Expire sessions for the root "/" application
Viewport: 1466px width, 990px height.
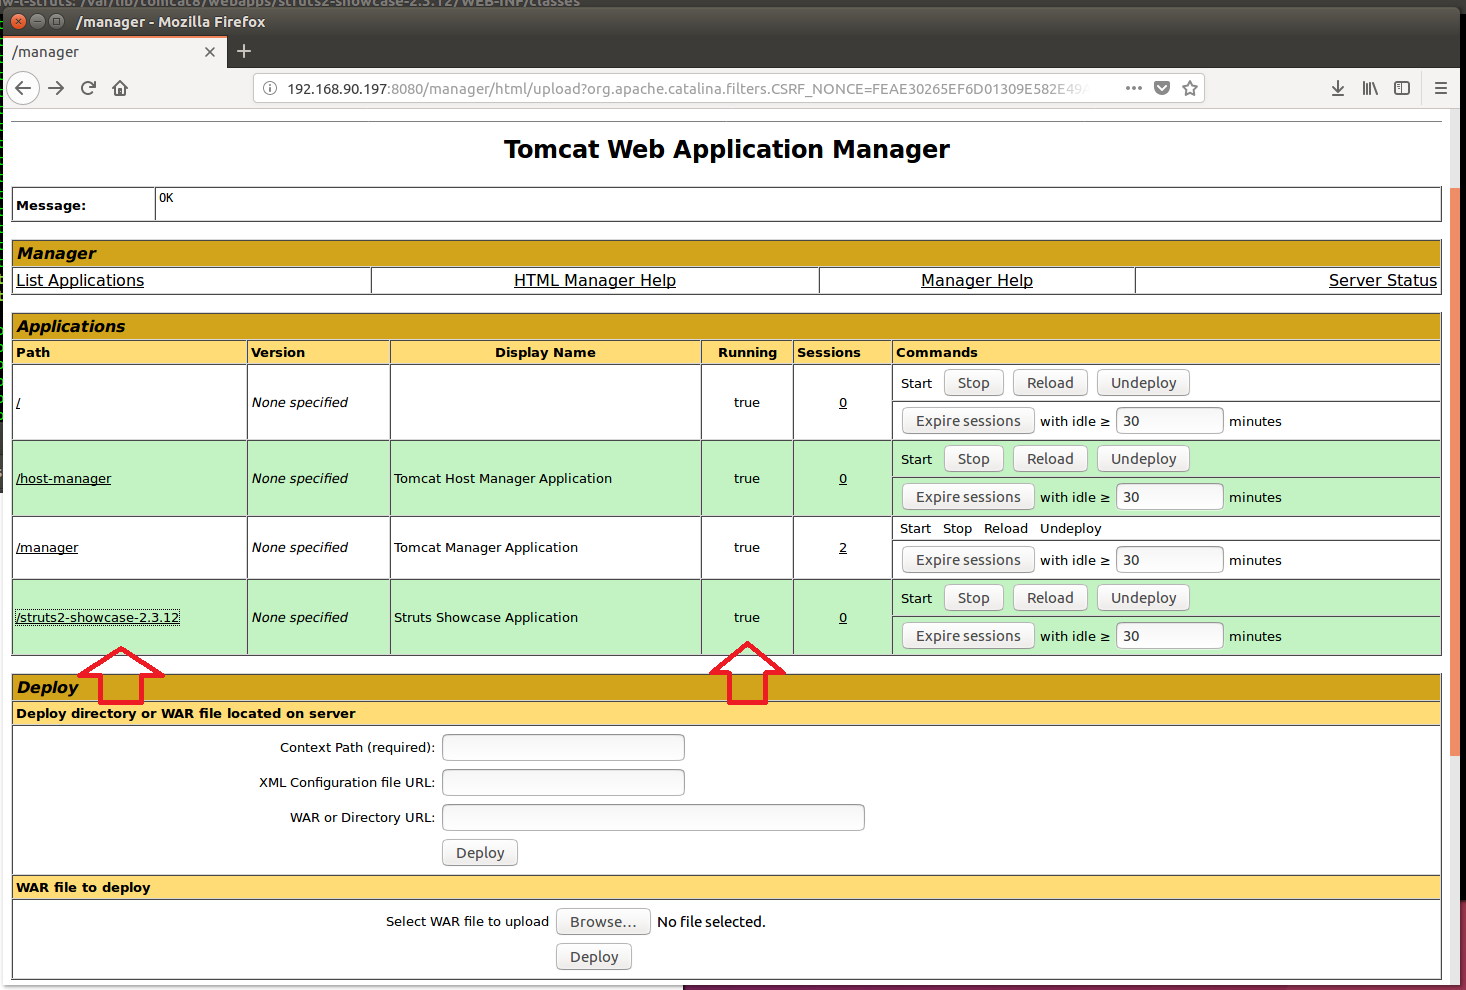(968, 421)
